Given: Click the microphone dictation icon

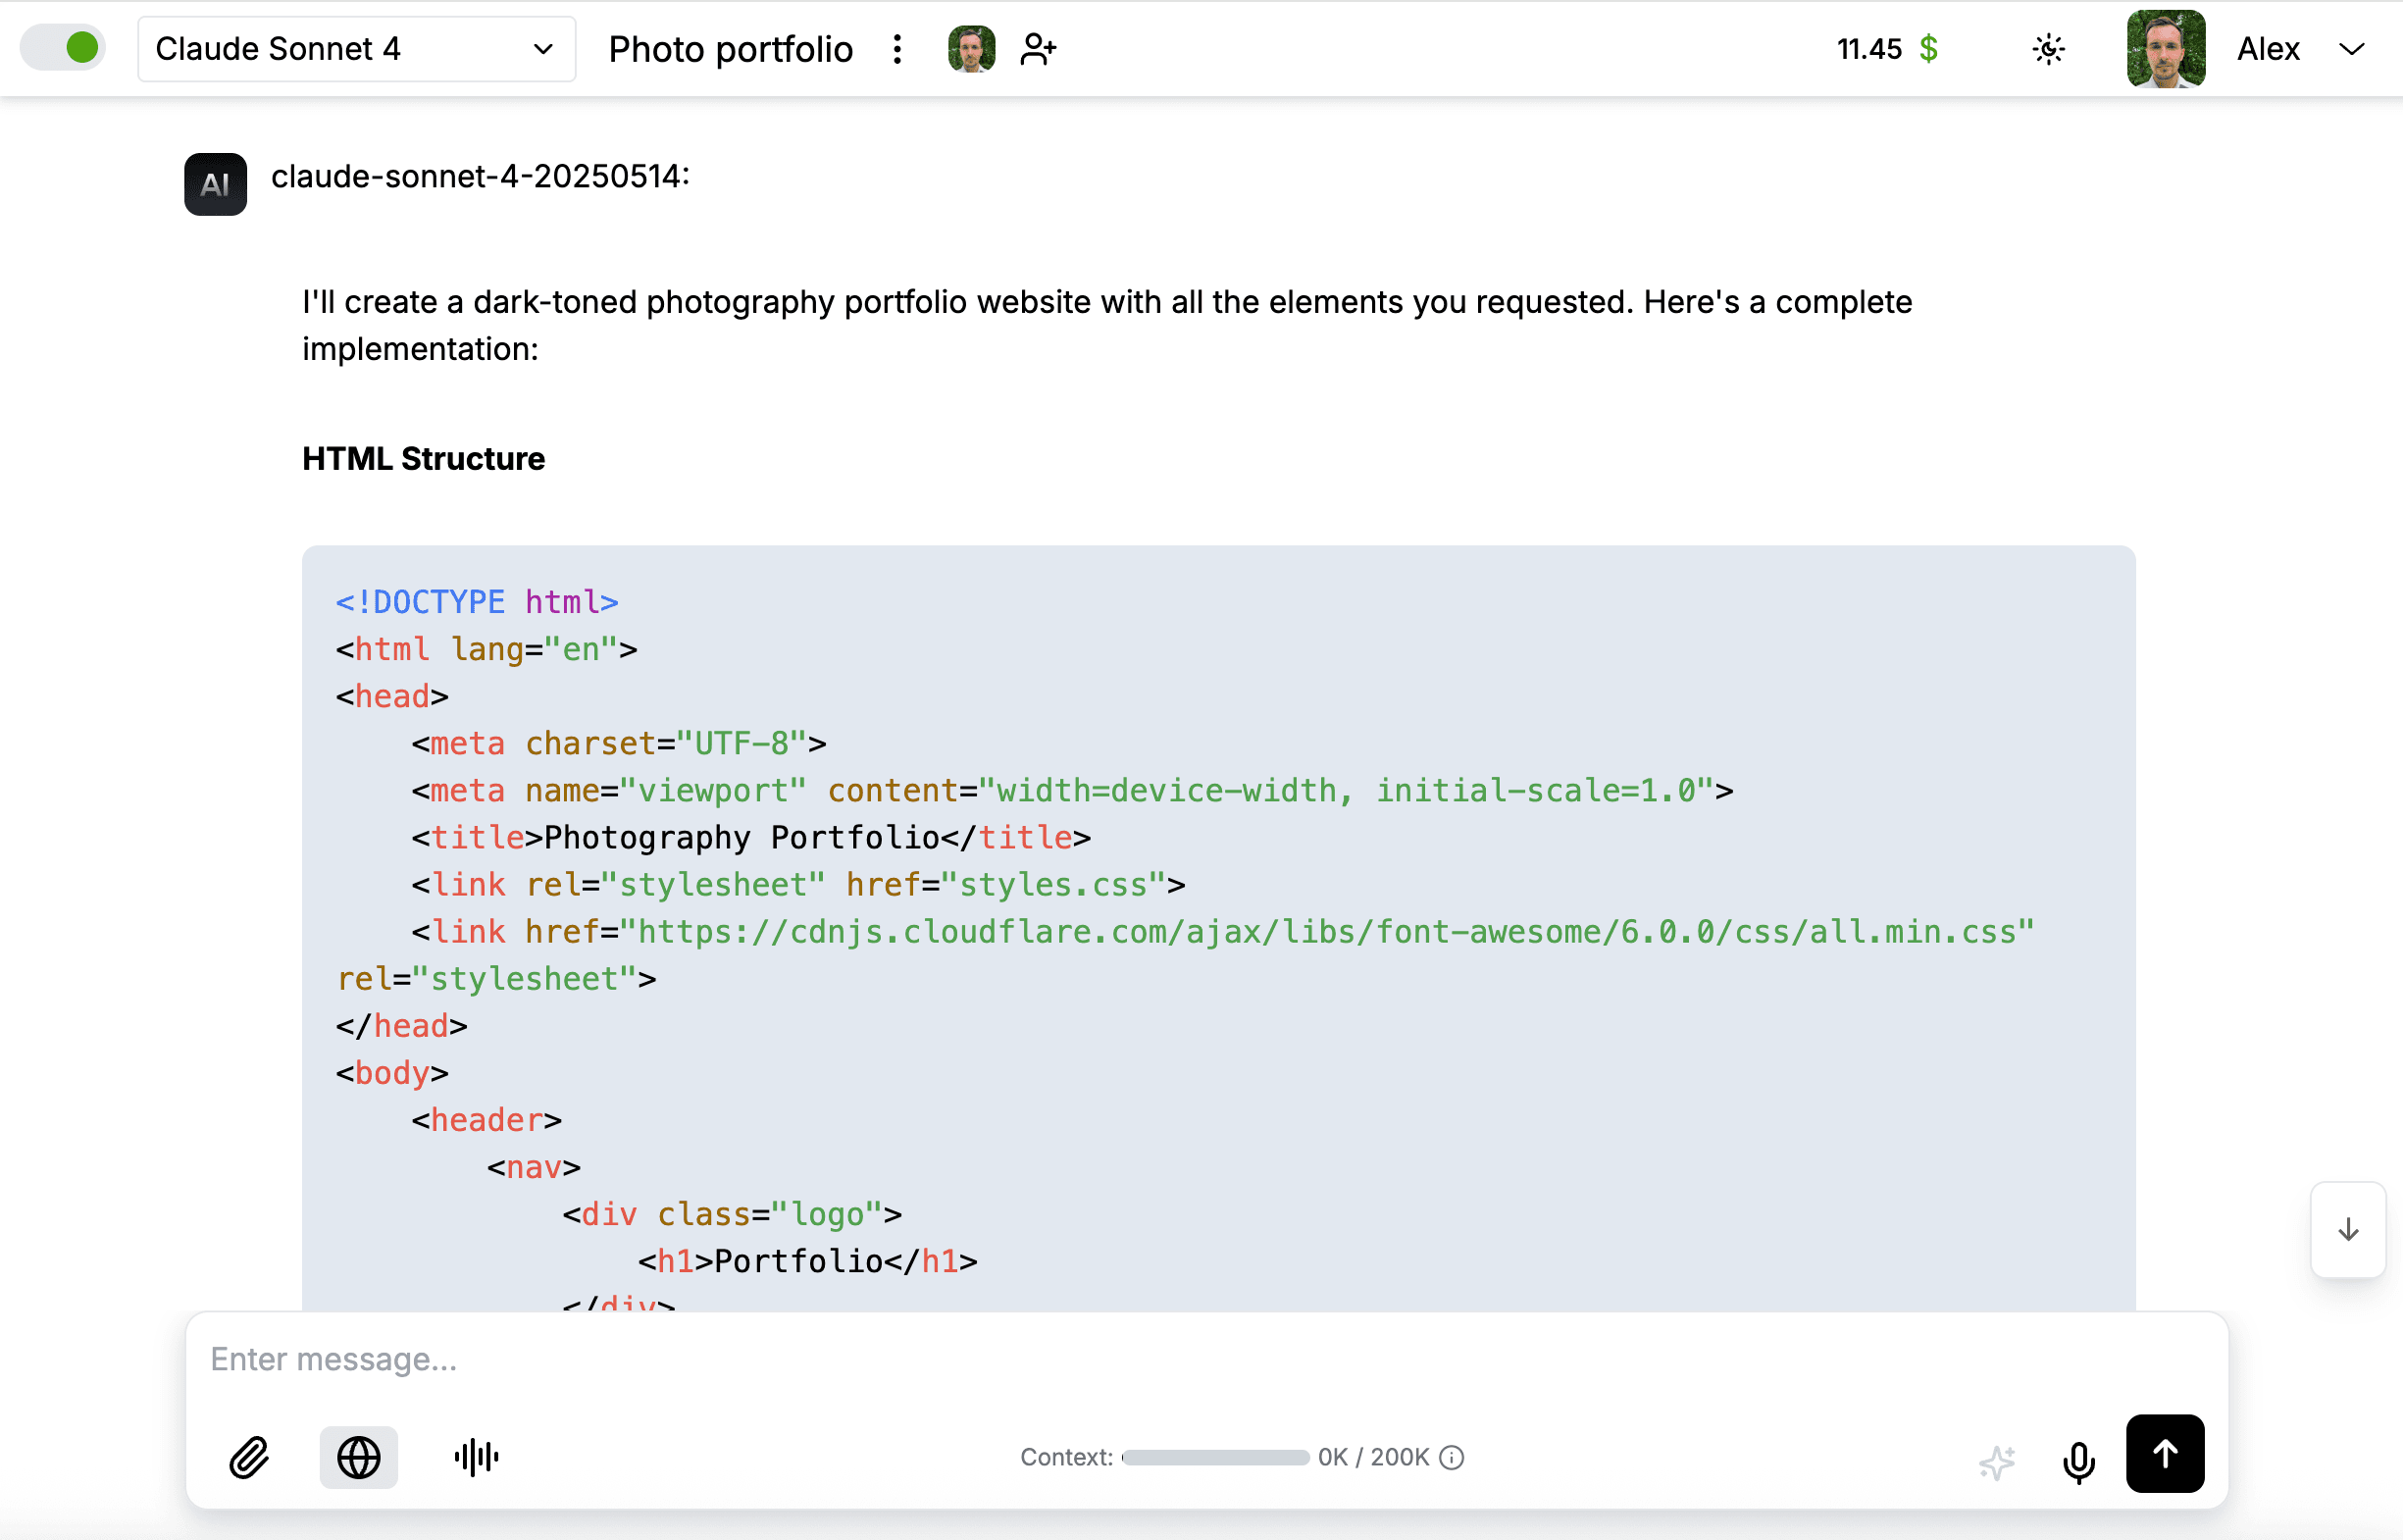Looking at the screenshot, I should tap(2078, 1461).
